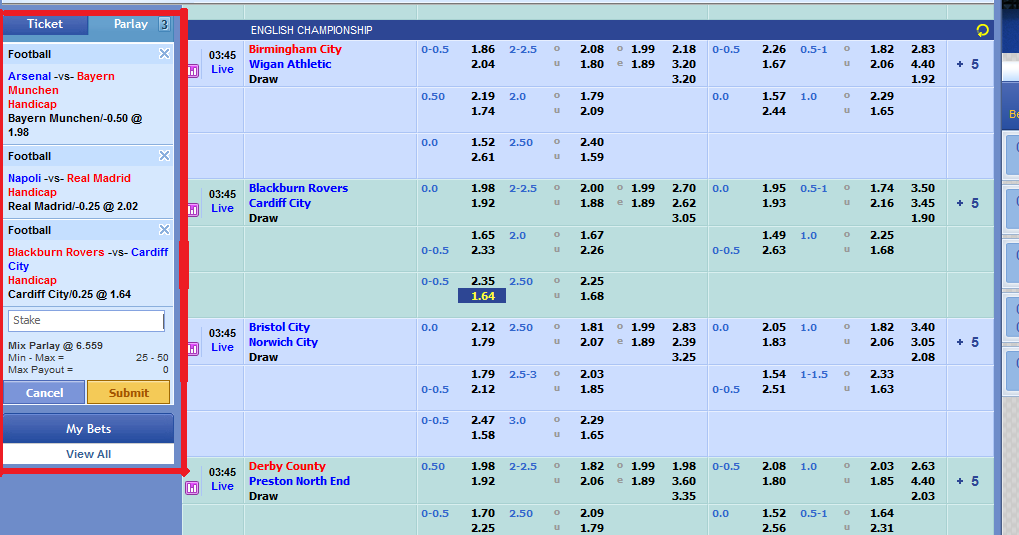This screenshot has width=1019, height=535.
Task: Open Bristol City team link
Action: 279,328
